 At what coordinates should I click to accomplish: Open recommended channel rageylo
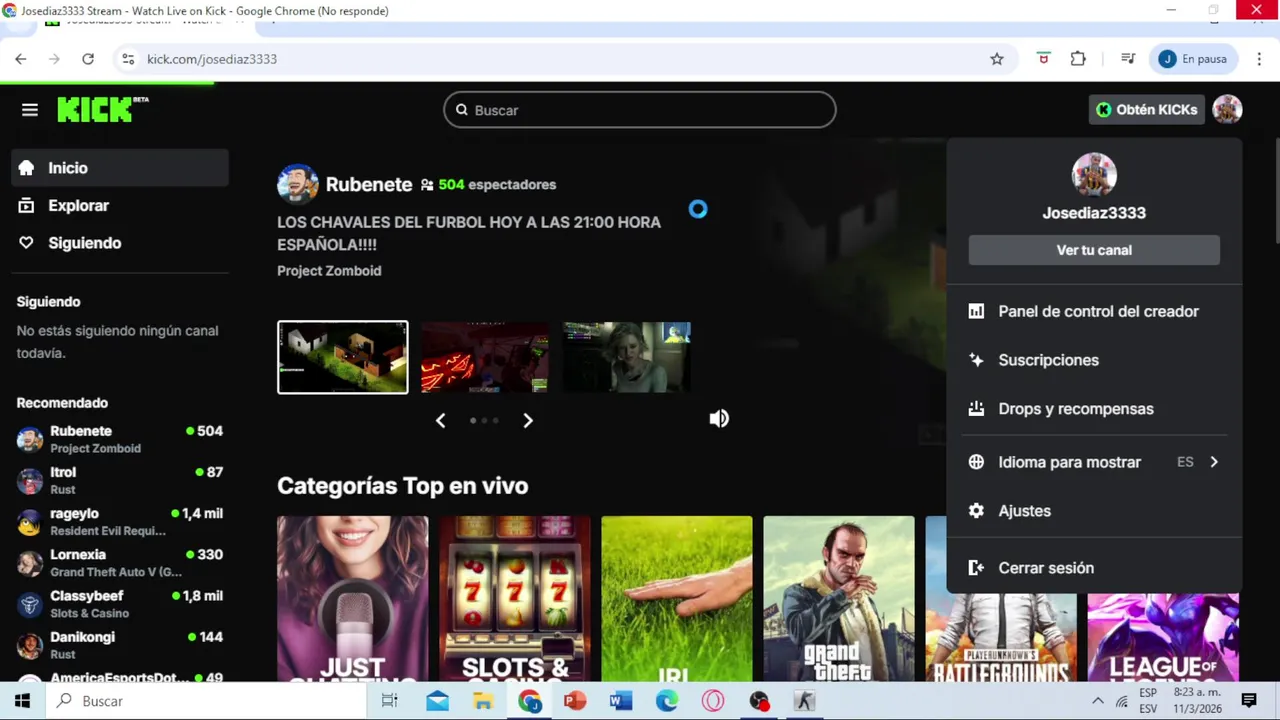120,521
